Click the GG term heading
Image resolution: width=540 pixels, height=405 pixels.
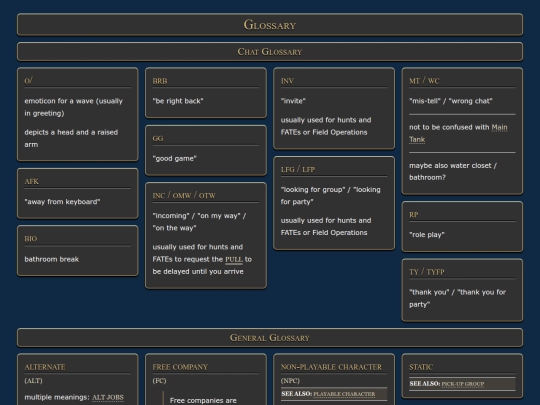158,138
